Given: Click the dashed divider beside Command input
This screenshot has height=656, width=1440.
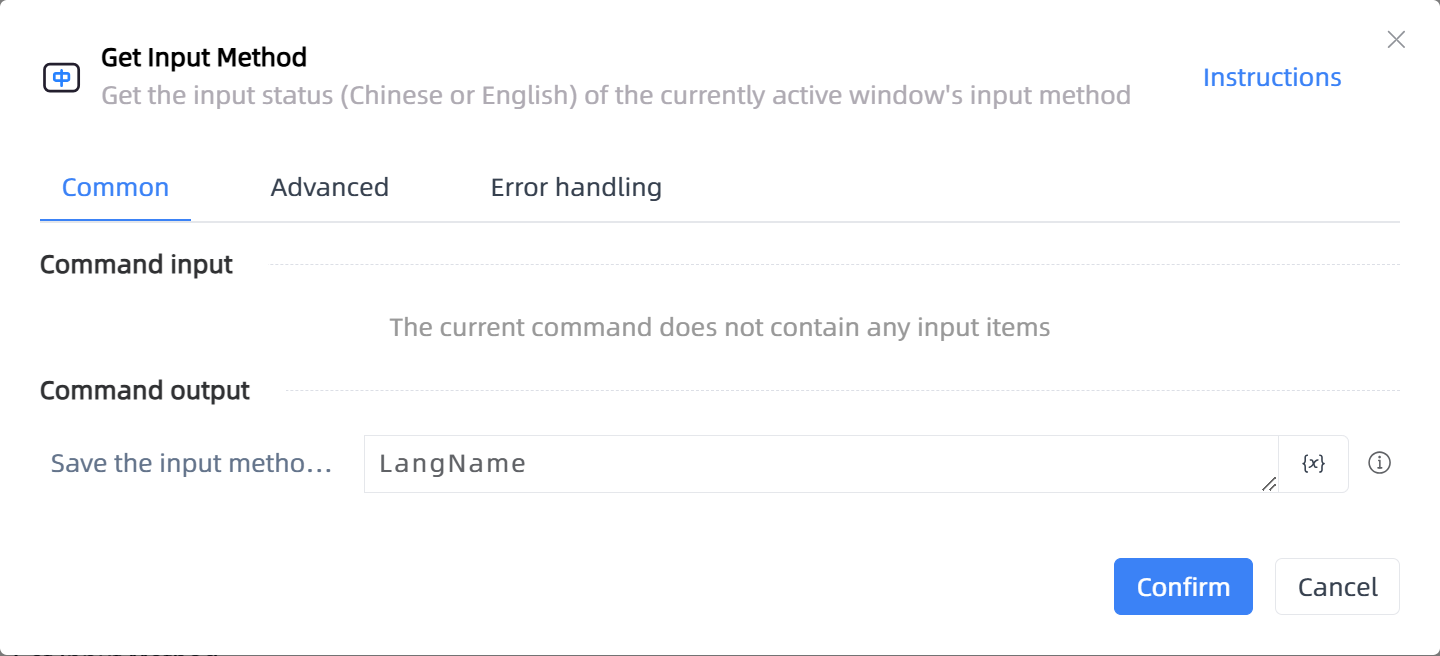Looking at the screenshot, I should 834,265.
